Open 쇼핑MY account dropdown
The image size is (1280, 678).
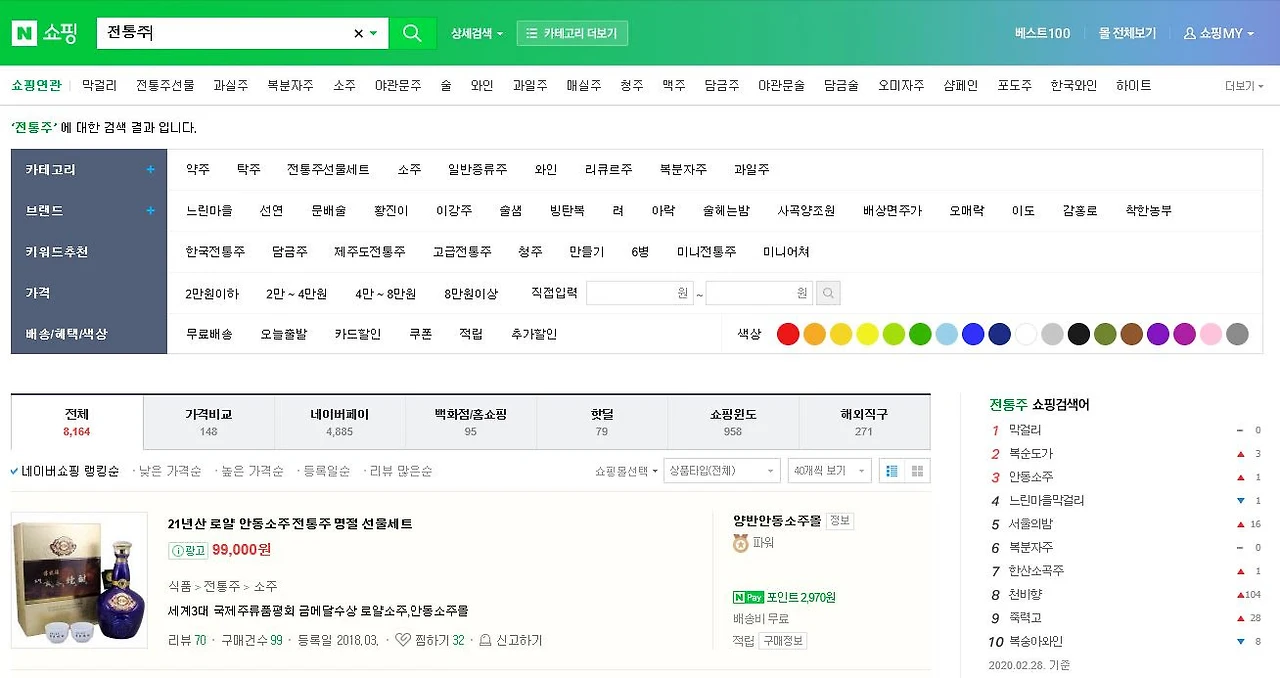pyautogui.click(x=1219, y=33)
